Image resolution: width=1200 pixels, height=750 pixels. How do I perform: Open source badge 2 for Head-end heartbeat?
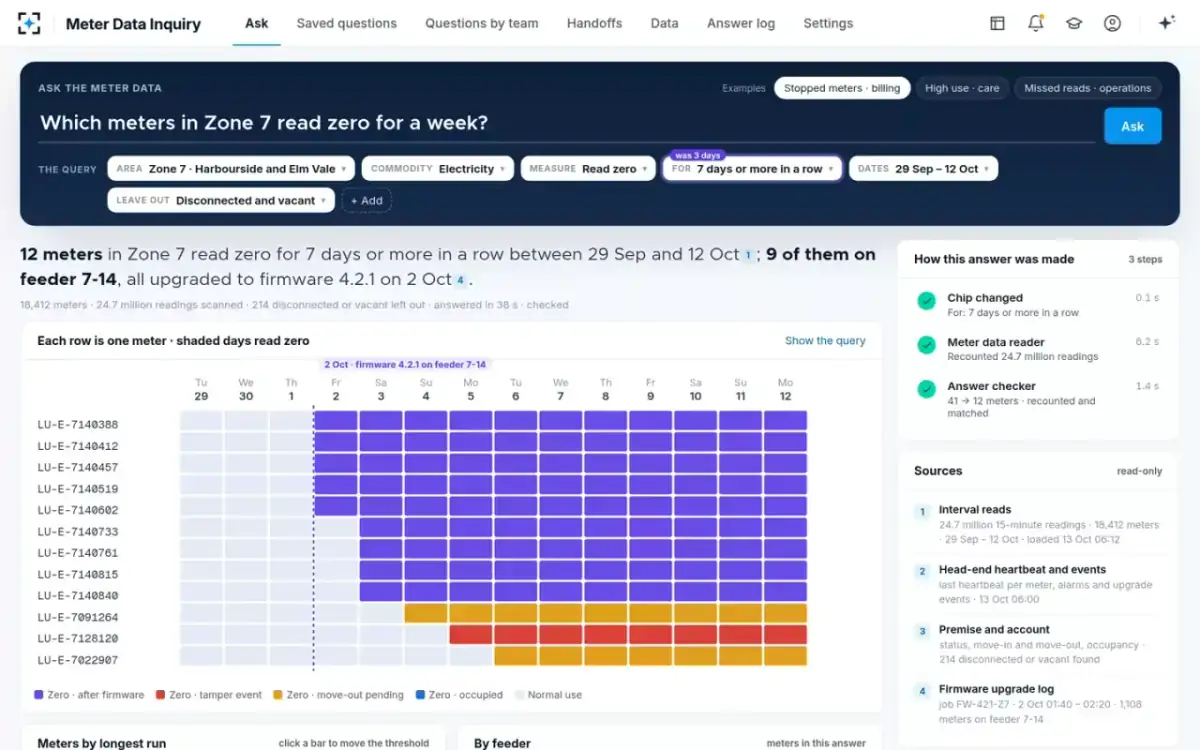point(923,572)
